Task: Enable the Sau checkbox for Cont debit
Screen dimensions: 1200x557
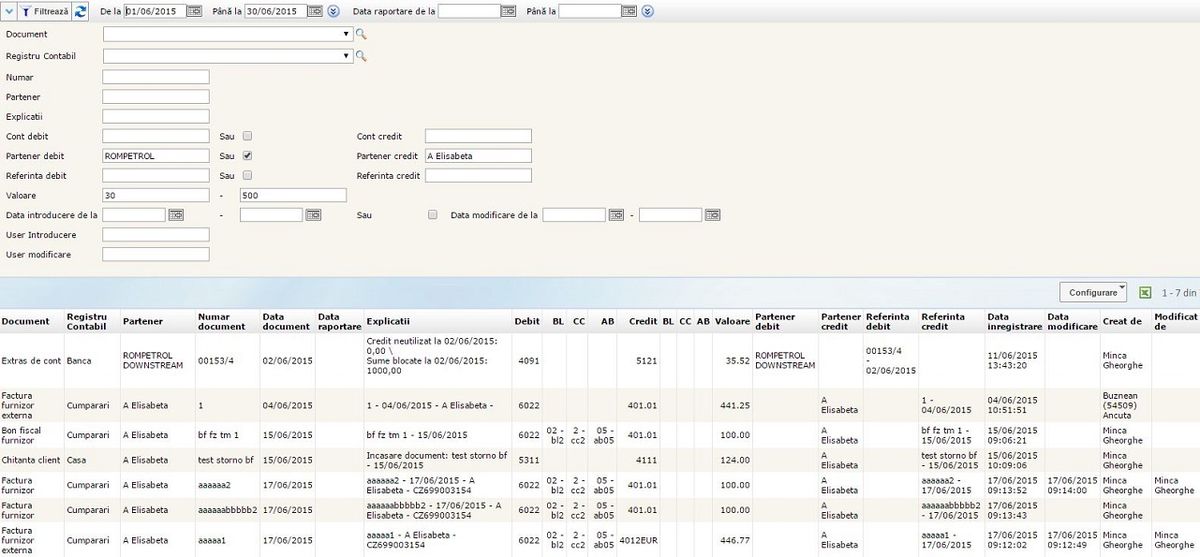Action: [x=247, y=136]
